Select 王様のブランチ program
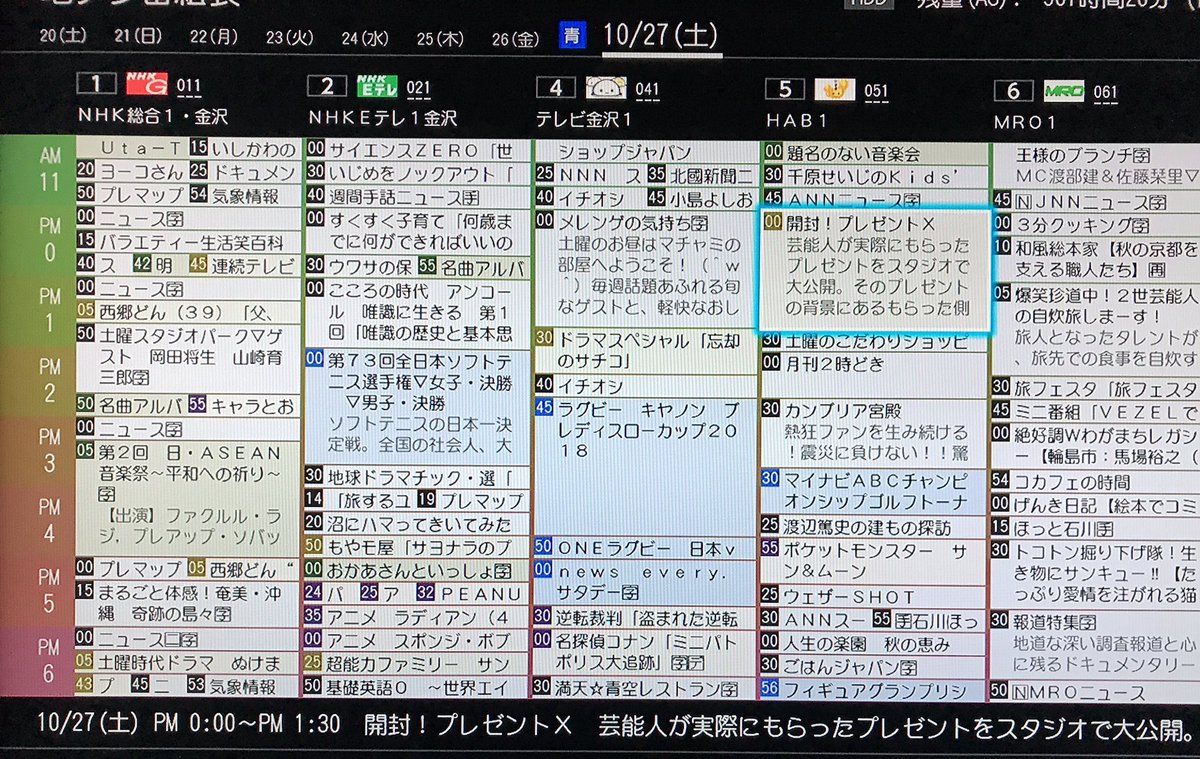The height and width of the screenshot is (759, 1200). coord(1097,166)
